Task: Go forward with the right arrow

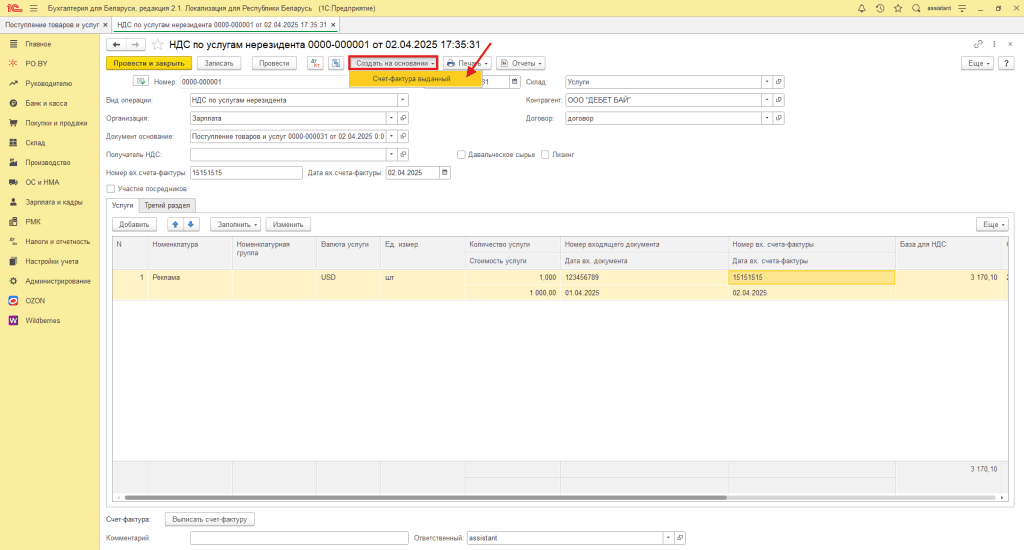Action: coord(135,44)
